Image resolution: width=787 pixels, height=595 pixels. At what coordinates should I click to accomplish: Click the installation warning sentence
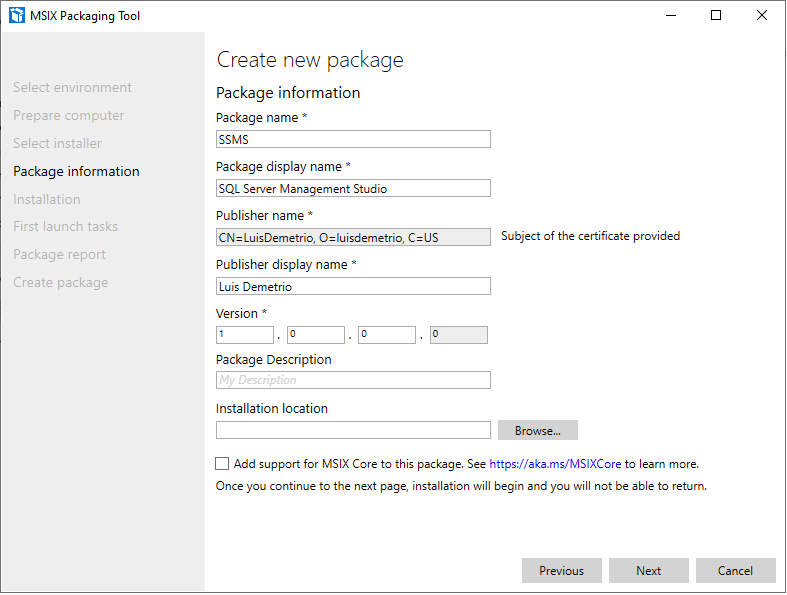[x=461, y=486]
